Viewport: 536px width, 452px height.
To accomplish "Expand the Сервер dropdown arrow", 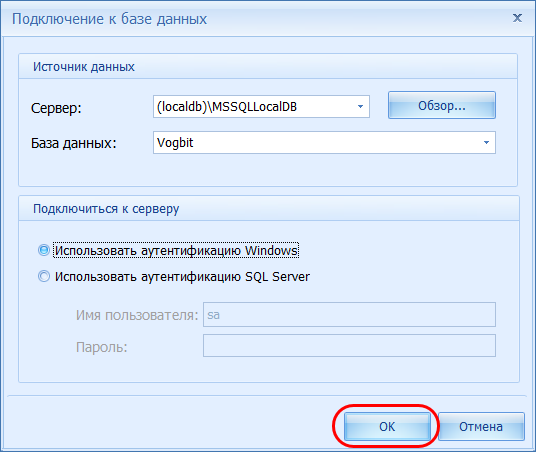I will 360,107.
